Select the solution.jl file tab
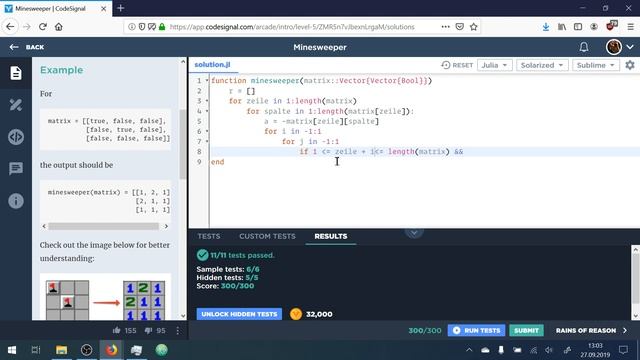Screen dimensions: 640x360 pos(212,64)
